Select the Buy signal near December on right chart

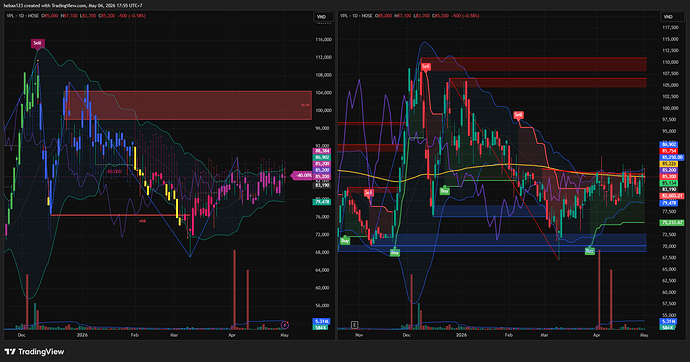point(395,252)
